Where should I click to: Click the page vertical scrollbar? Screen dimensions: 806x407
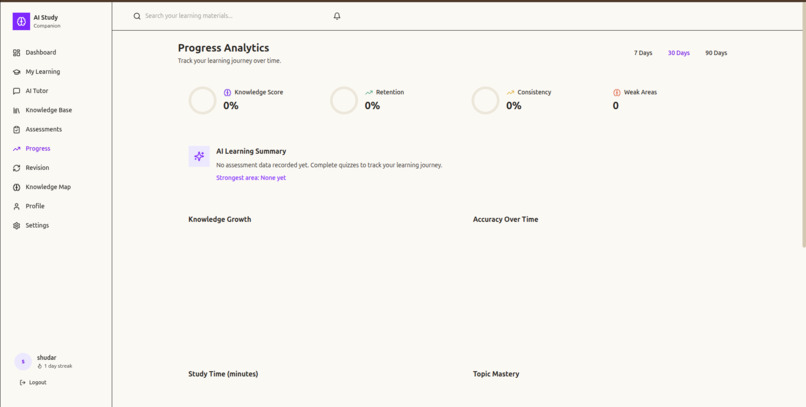click(803, 123)
